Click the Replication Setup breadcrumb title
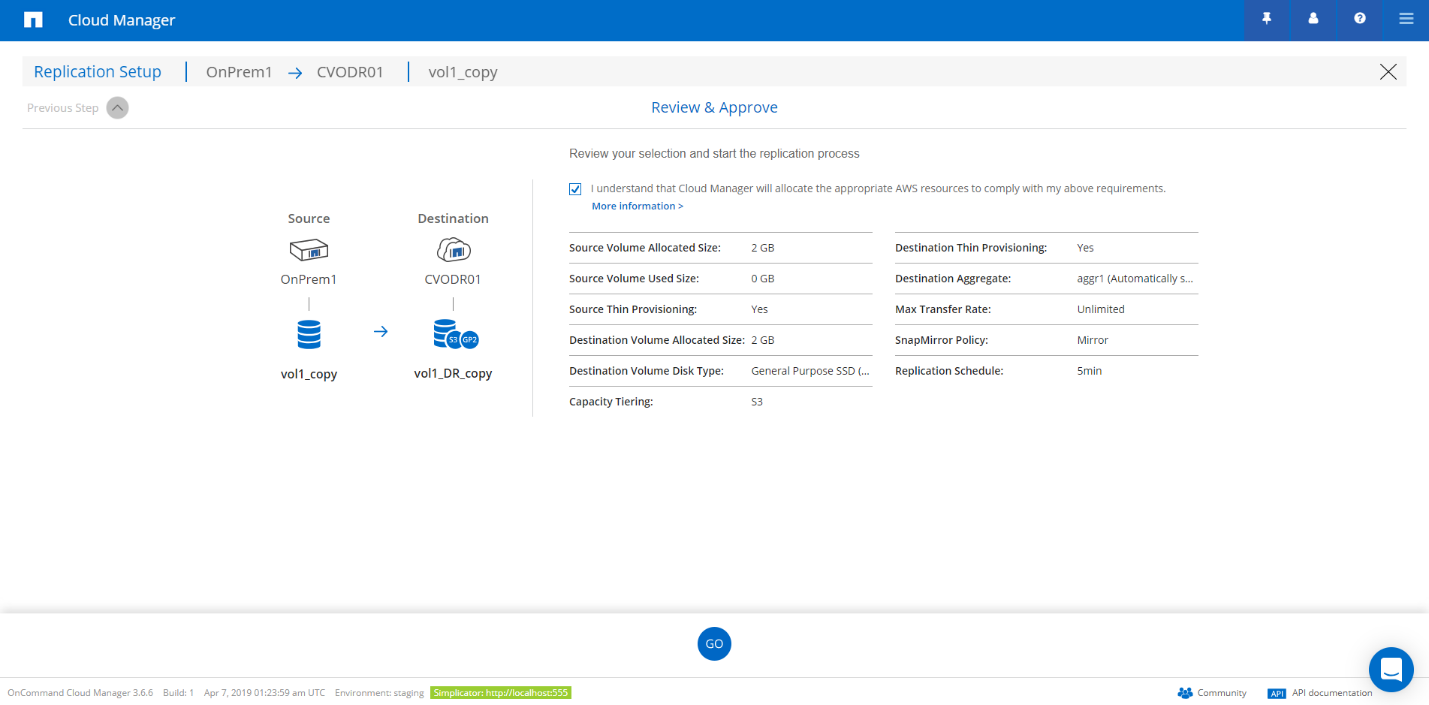Viewport: 1429px width, 705px height. point(97,72)
